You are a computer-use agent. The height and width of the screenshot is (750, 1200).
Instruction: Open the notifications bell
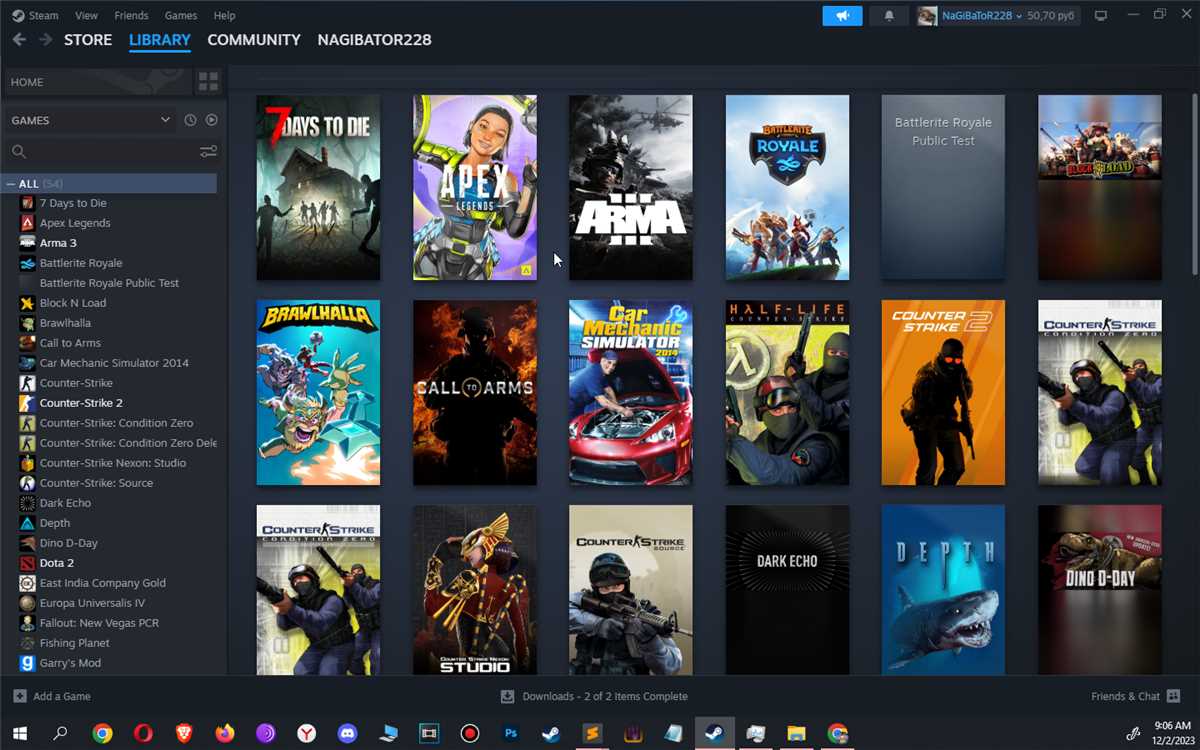pyautogui.click(x=889, y=16)
